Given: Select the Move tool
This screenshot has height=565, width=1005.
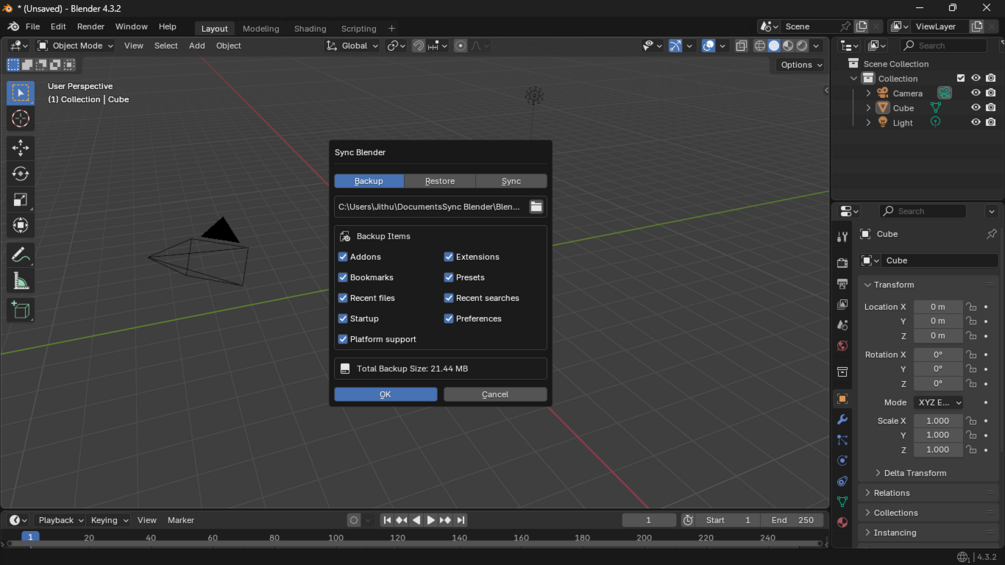Looking at the screenshot, I should click(21, 147).
